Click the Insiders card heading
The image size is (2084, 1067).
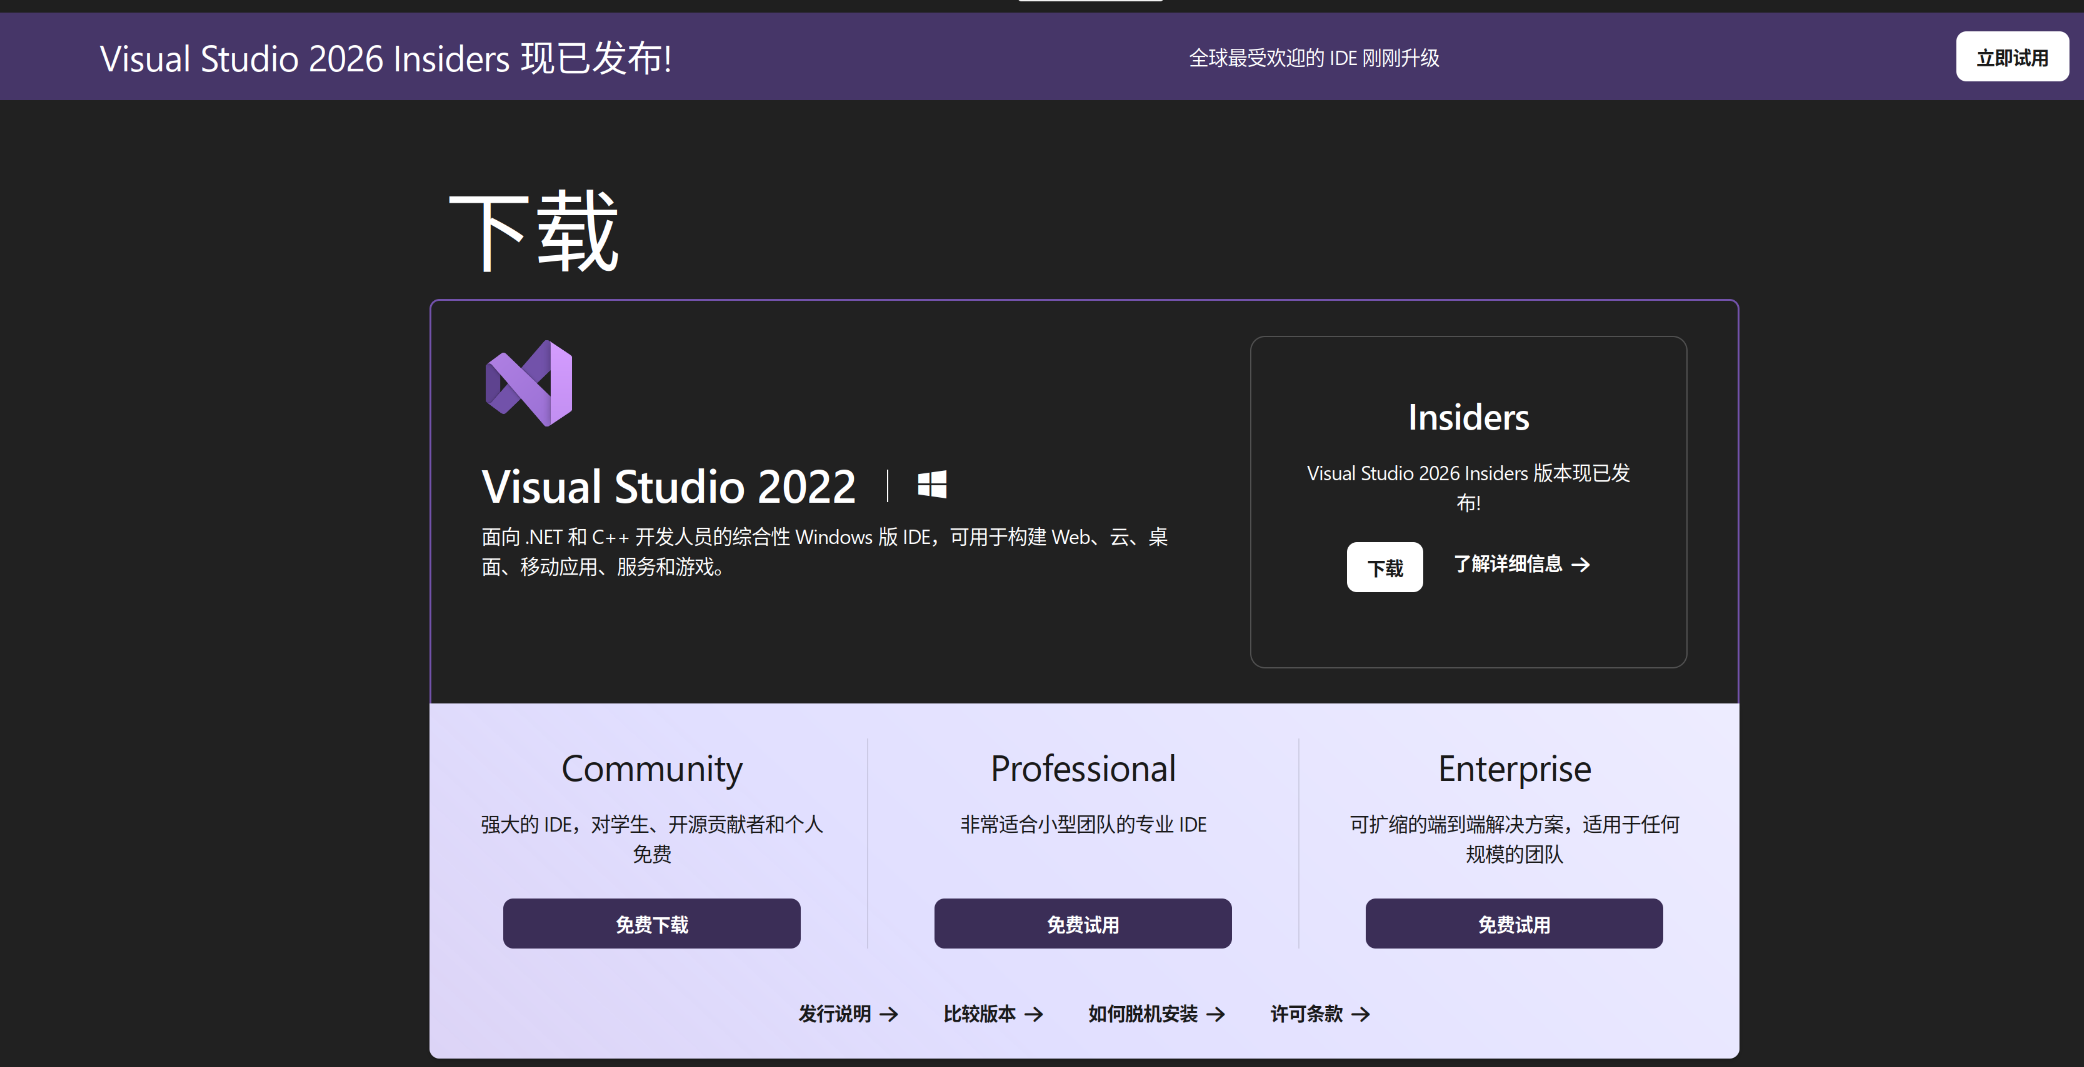(1468, 417)
